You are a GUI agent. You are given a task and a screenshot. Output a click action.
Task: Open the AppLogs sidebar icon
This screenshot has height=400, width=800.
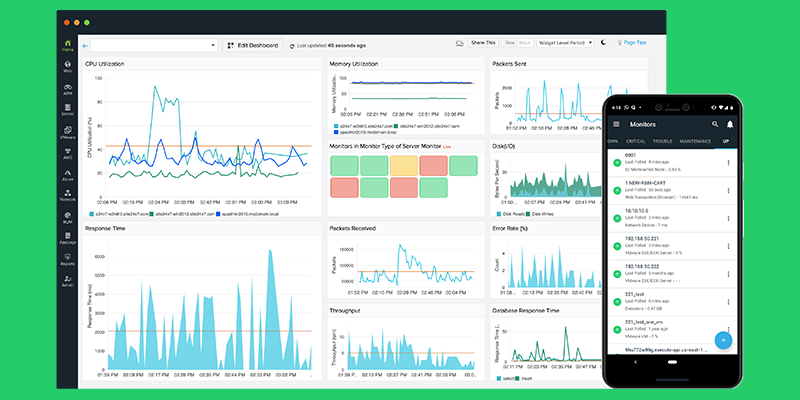pyautogui.click(x=67, y=238)
